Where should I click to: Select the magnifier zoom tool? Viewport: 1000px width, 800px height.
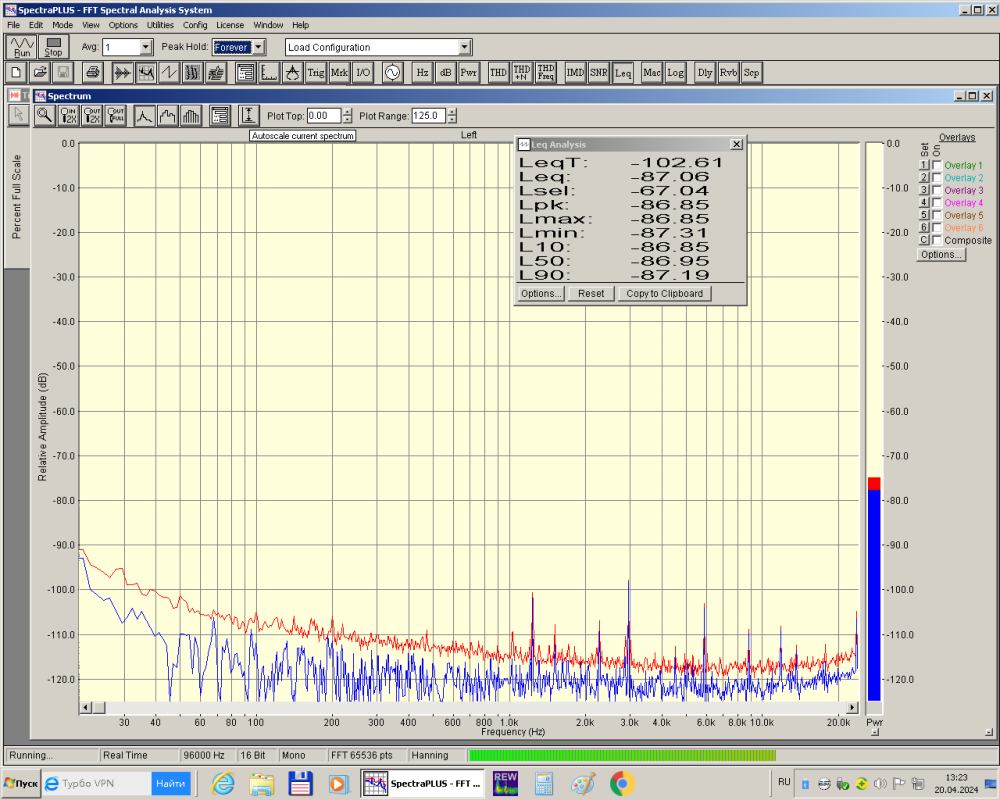pyautogui.click(x=44, y=115)
